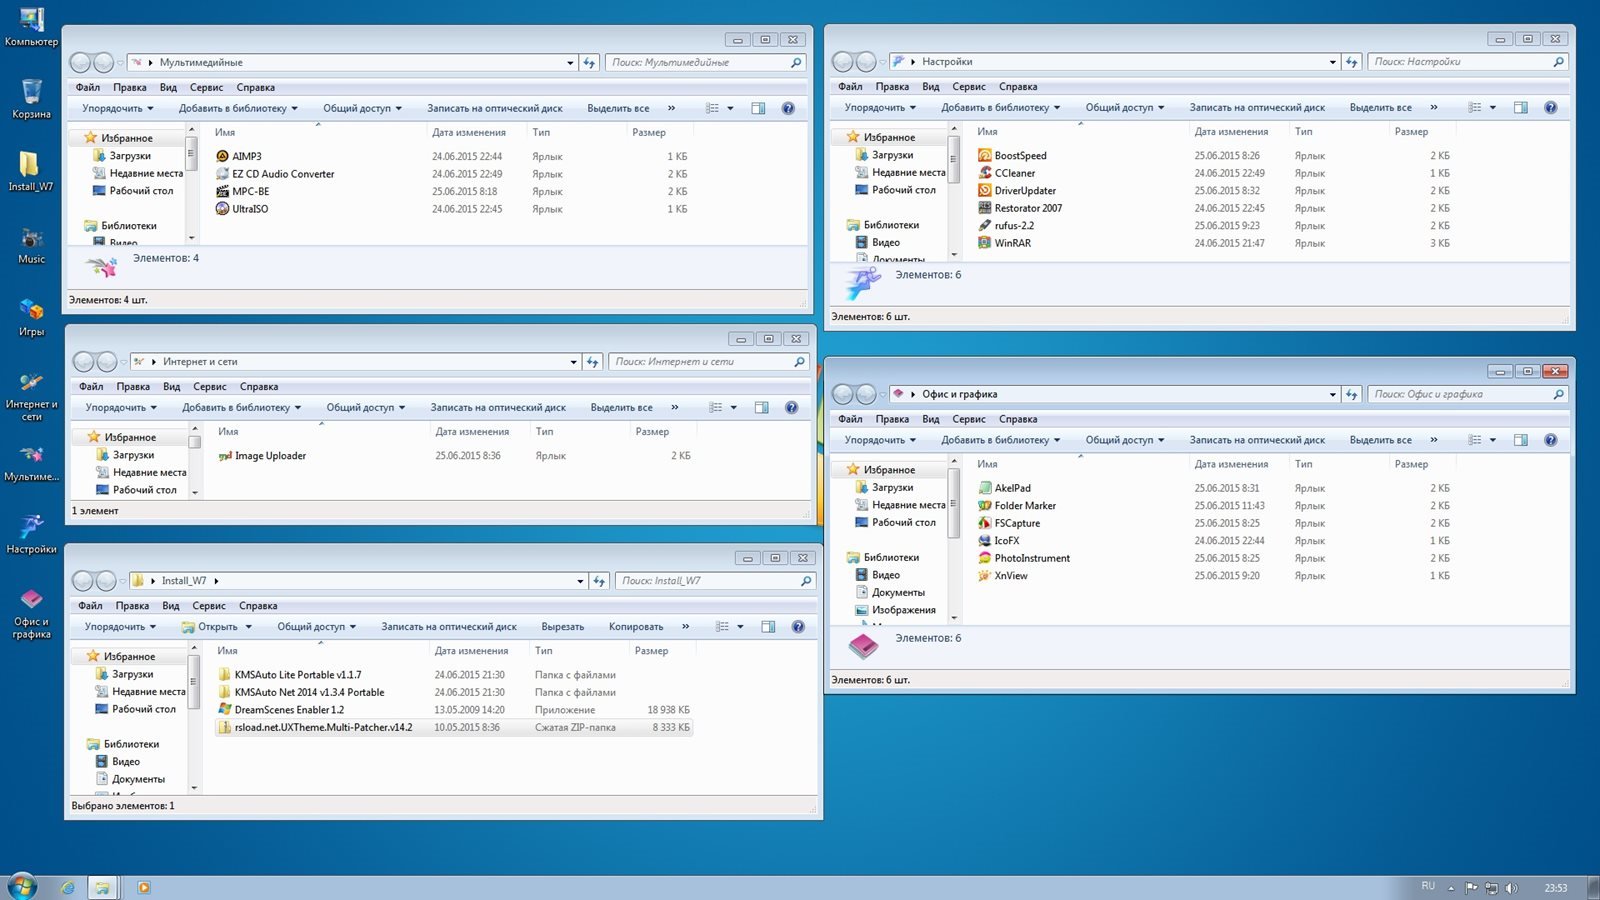Expand address bar history in Мультимедийные window
Image resolution: width=1600 pixels, height=900 pixels.
click(570, 62)
